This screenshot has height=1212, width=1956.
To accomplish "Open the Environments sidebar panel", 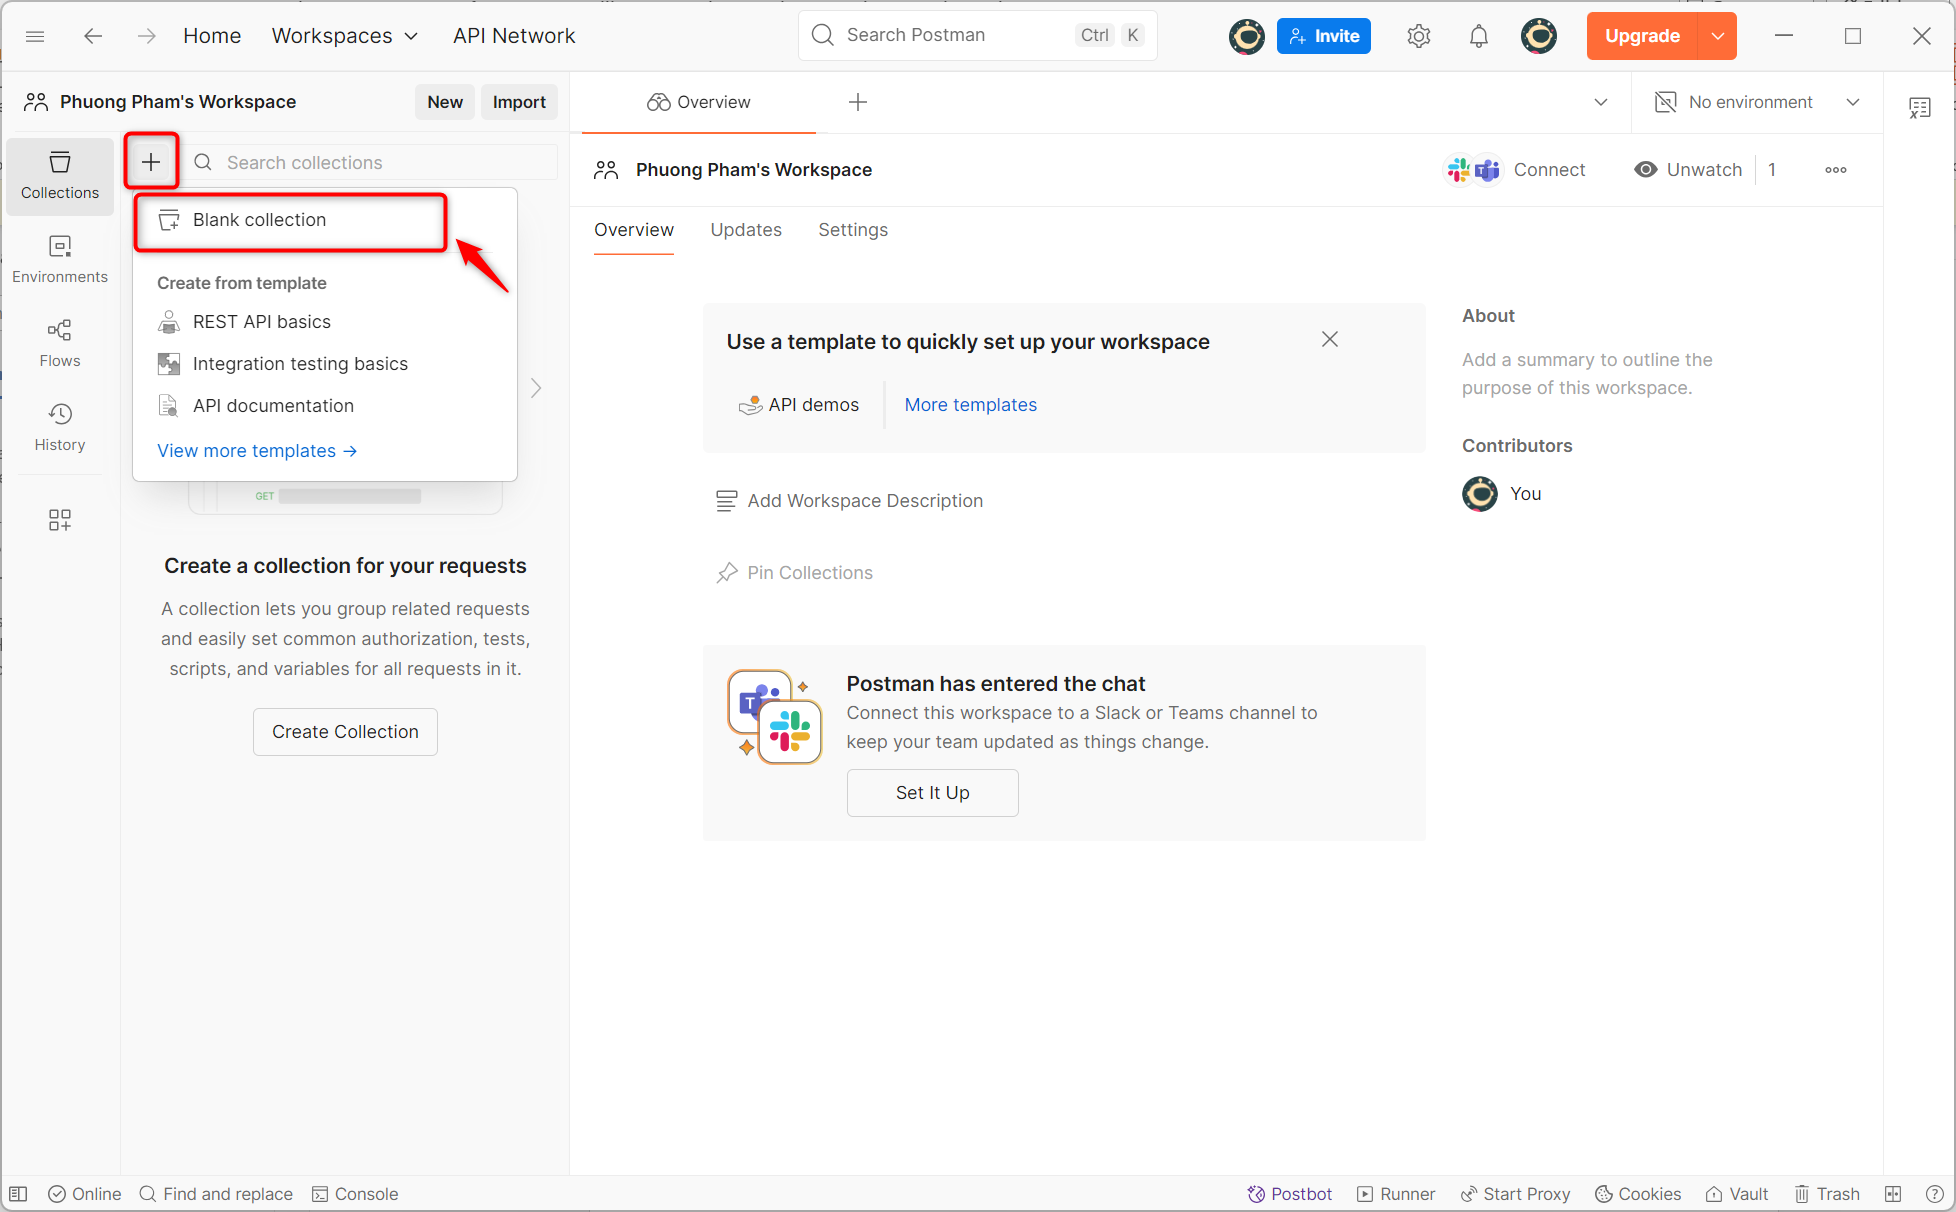I will [x=59, y=259].
